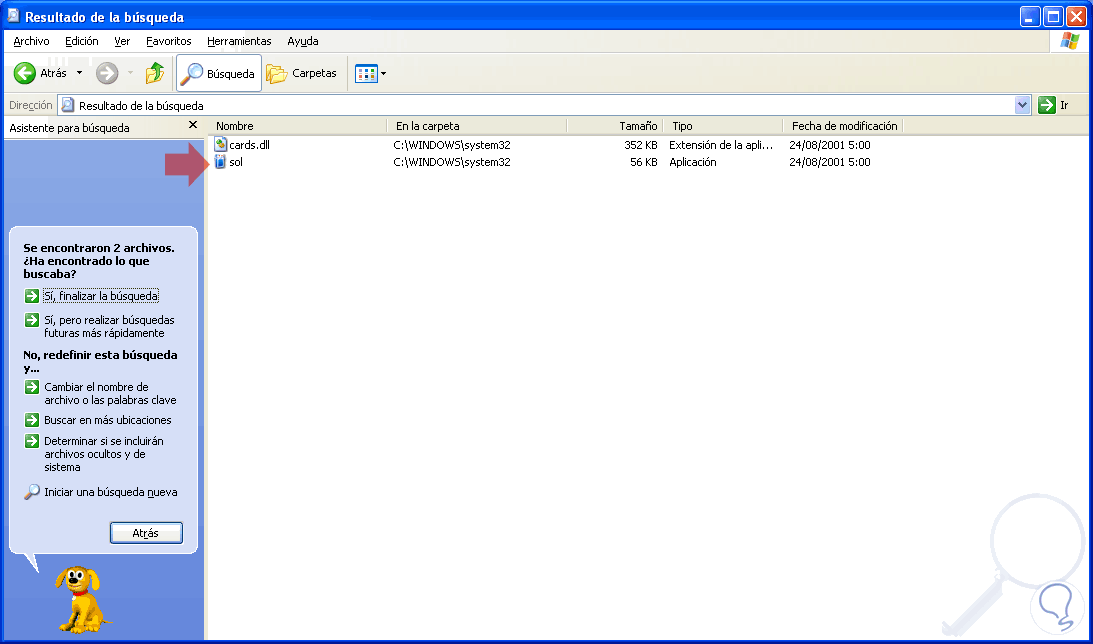Open the Ver menu
This screenshot has width=1093, height=644.
pyautogui.click(x=122, y=41)
